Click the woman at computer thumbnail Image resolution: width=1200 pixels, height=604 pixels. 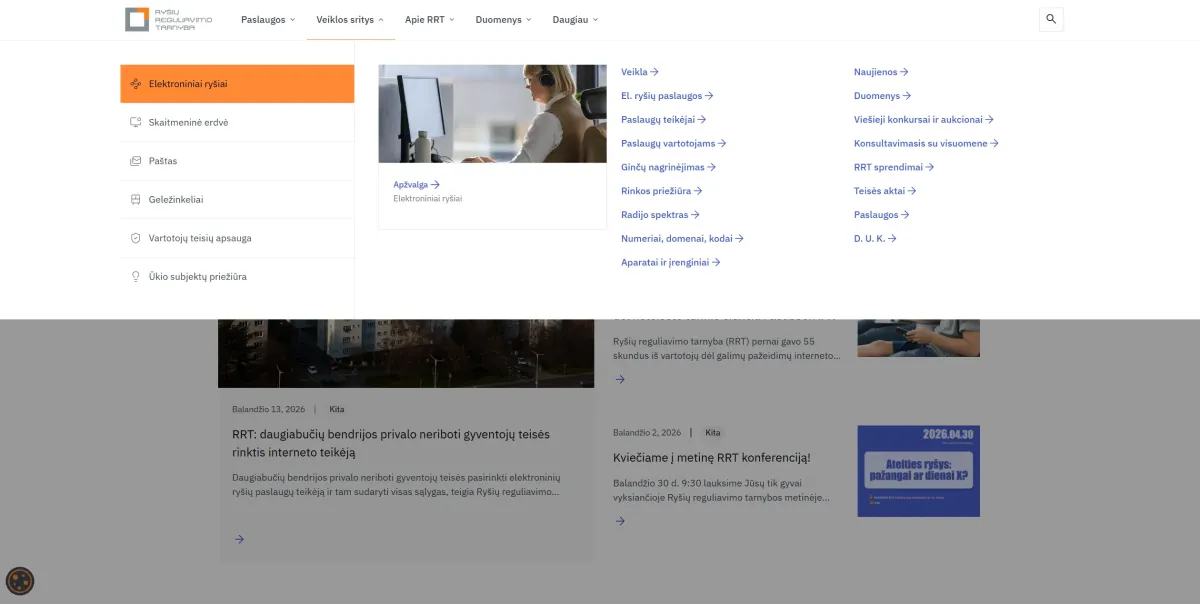(x=492, y=114)
